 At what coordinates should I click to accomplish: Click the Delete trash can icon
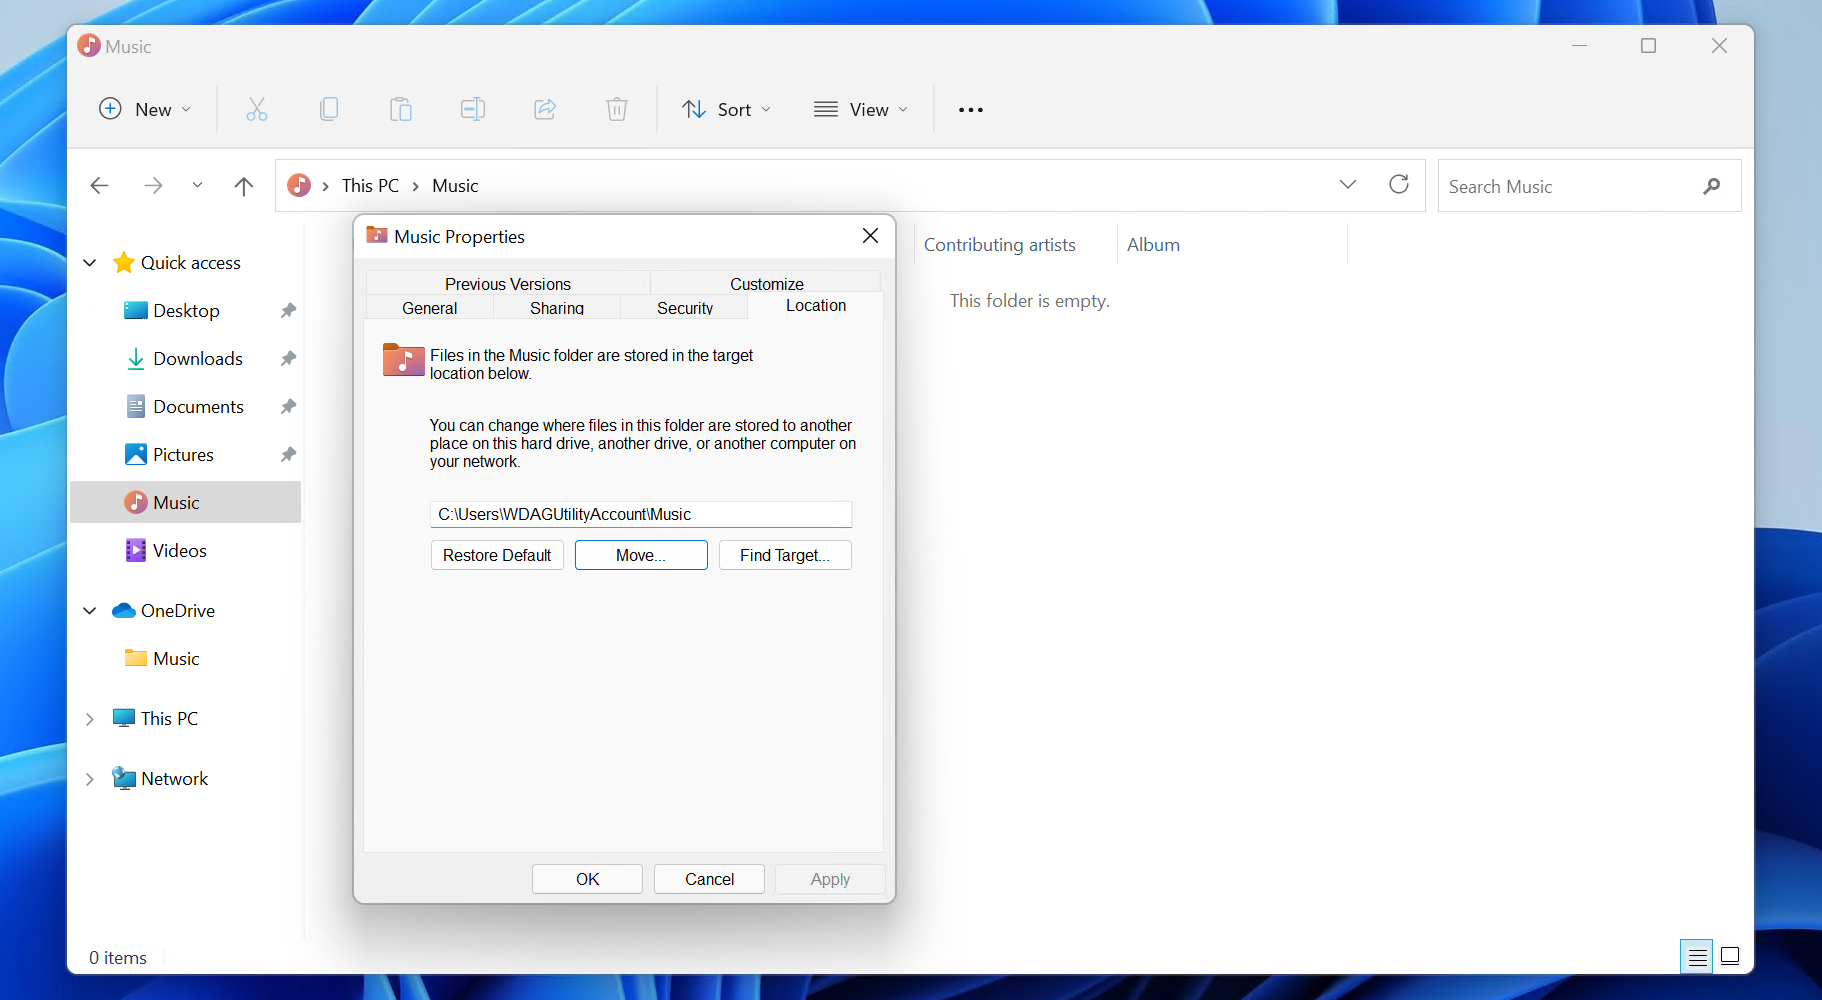click(617, 110)
